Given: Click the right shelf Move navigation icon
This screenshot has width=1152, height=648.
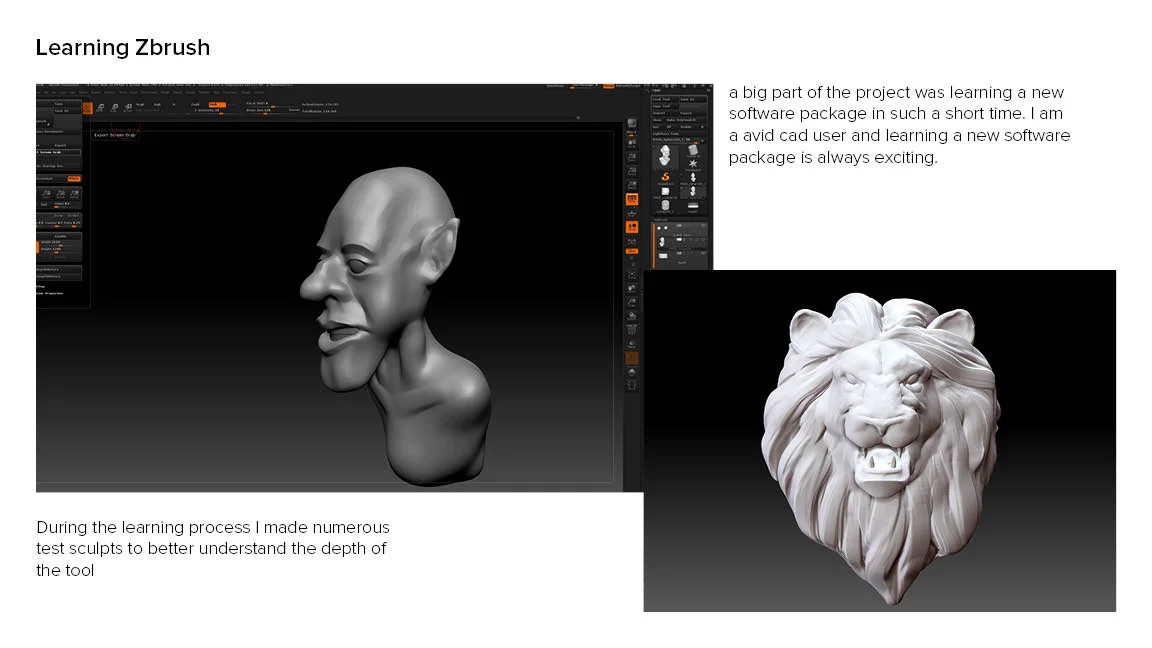Looking at the screenshot, I should [x=632, y=288].
